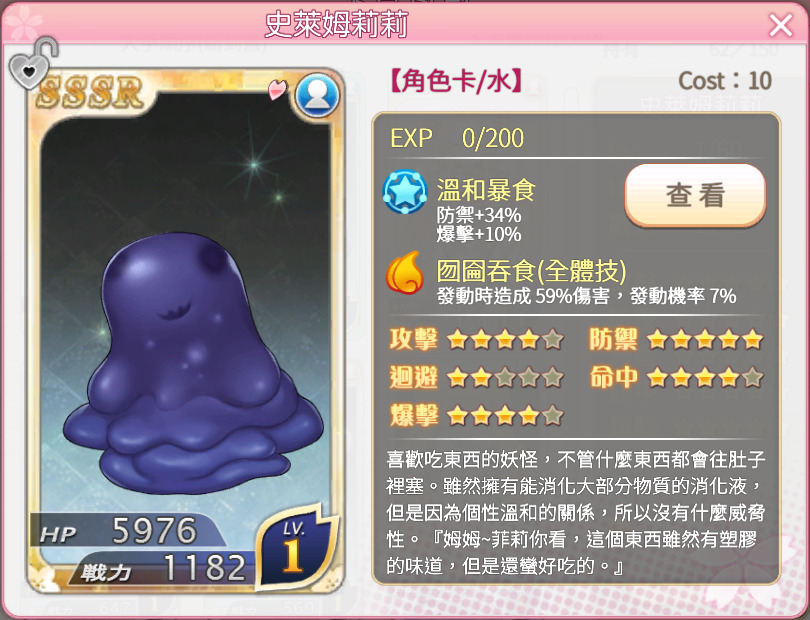Select the blue star passive skill icon
The image size is (810, 620).
click(x=404, y=192)
